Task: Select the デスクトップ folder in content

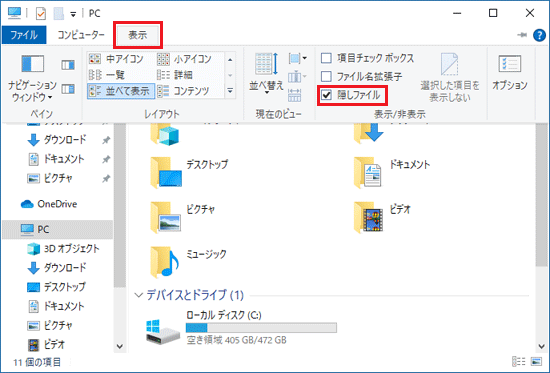Action: pyautogui.click(x=189, y=173)
